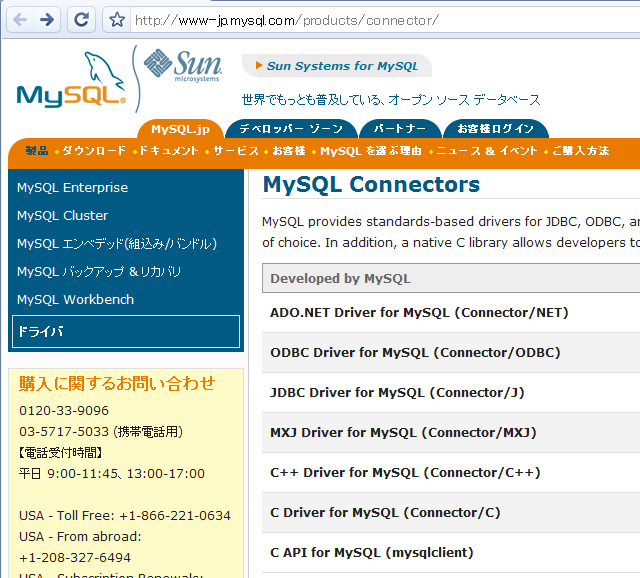Click the browser forward arrow button
This screenshot has height=578, width=640.
pos(47,19)
